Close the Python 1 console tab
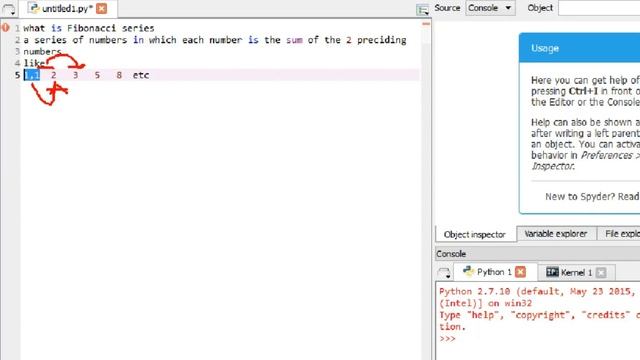 pyautogui.click(x=520, y=272)
